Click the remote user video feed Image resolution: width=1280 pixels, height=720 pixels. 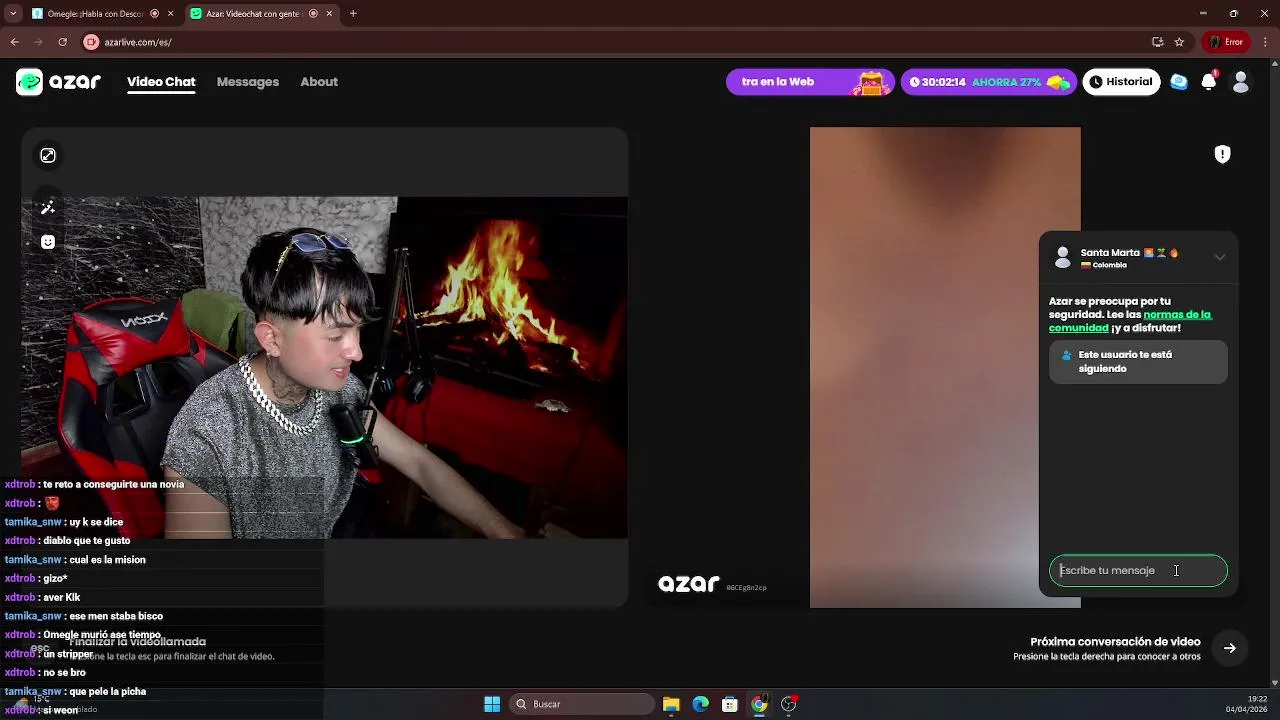[945, 367]
